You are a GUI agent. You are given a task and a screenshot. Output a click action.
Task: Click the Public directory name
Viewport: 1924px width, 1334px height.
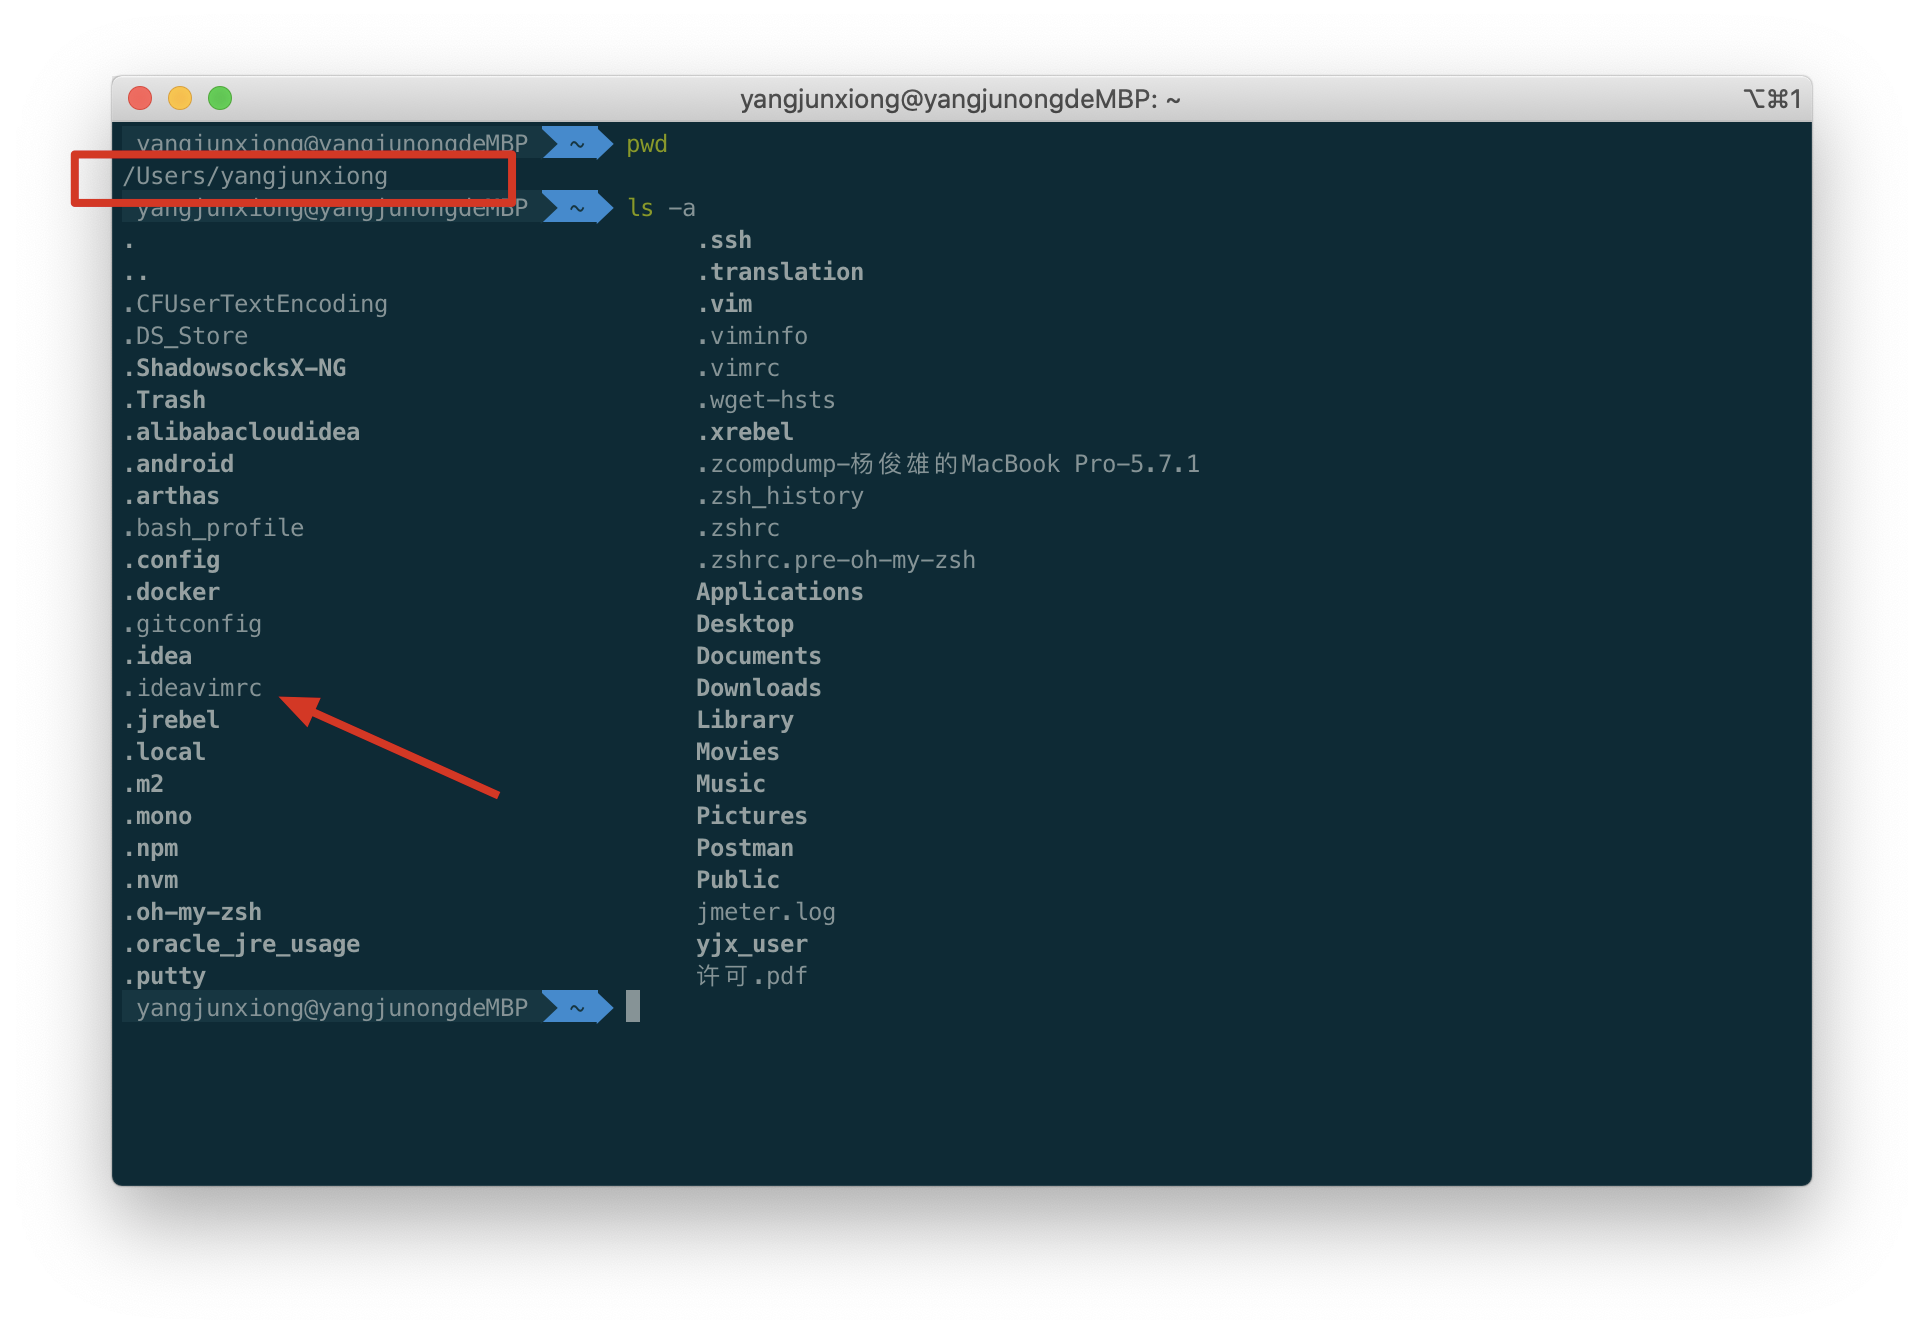click(x=738, y=880)
